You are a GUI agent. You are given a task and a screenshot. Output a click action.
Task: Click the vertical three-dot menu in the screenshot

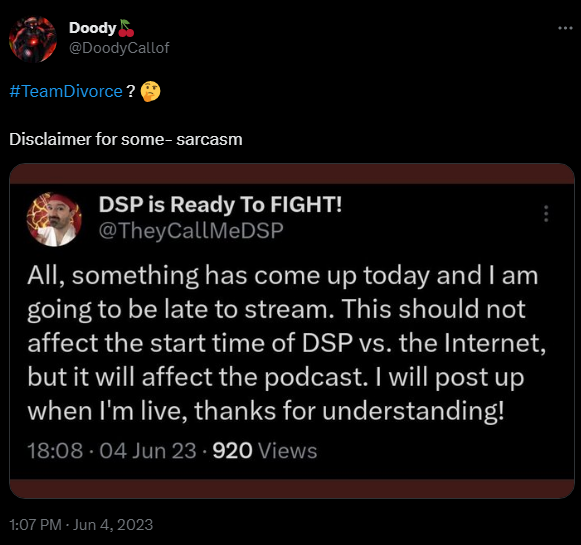pos(546,214)
